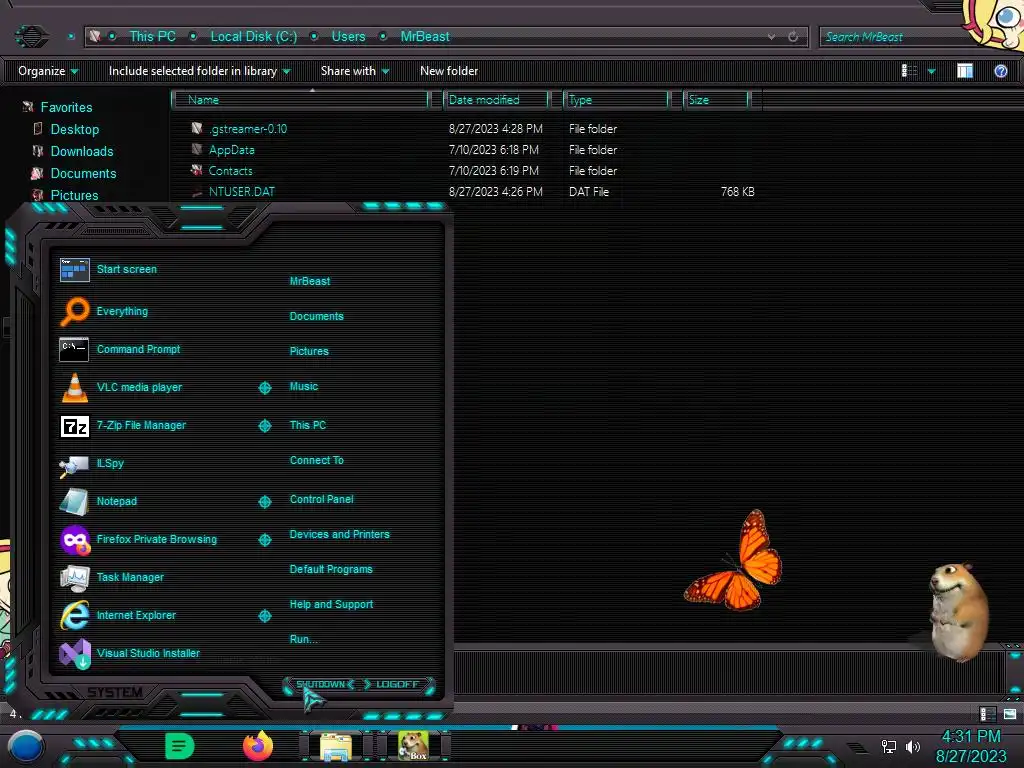Open Default Programs
The image size is (1024, 768).
coord(330,569)
